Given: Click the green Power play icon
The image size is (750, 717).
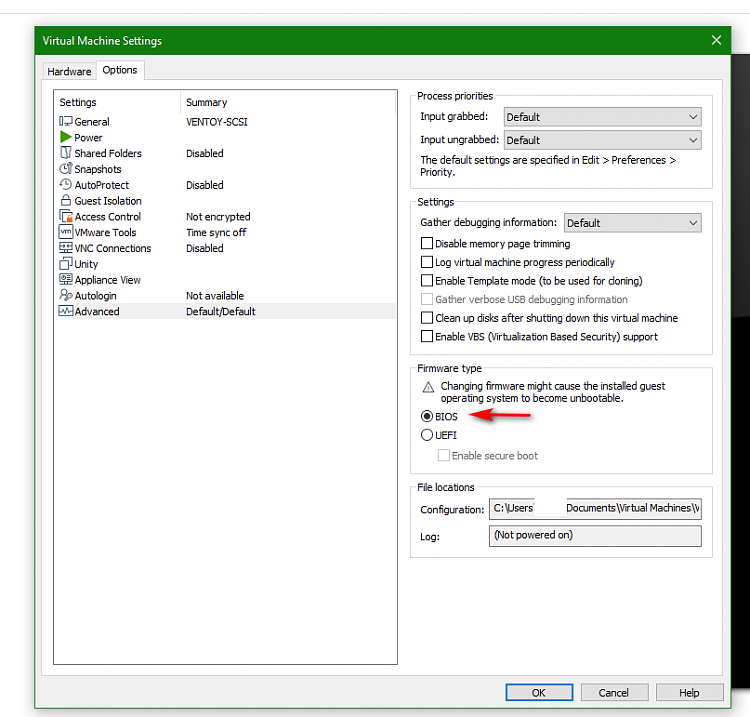Looking at the screenshot, I should click(66, 137).
